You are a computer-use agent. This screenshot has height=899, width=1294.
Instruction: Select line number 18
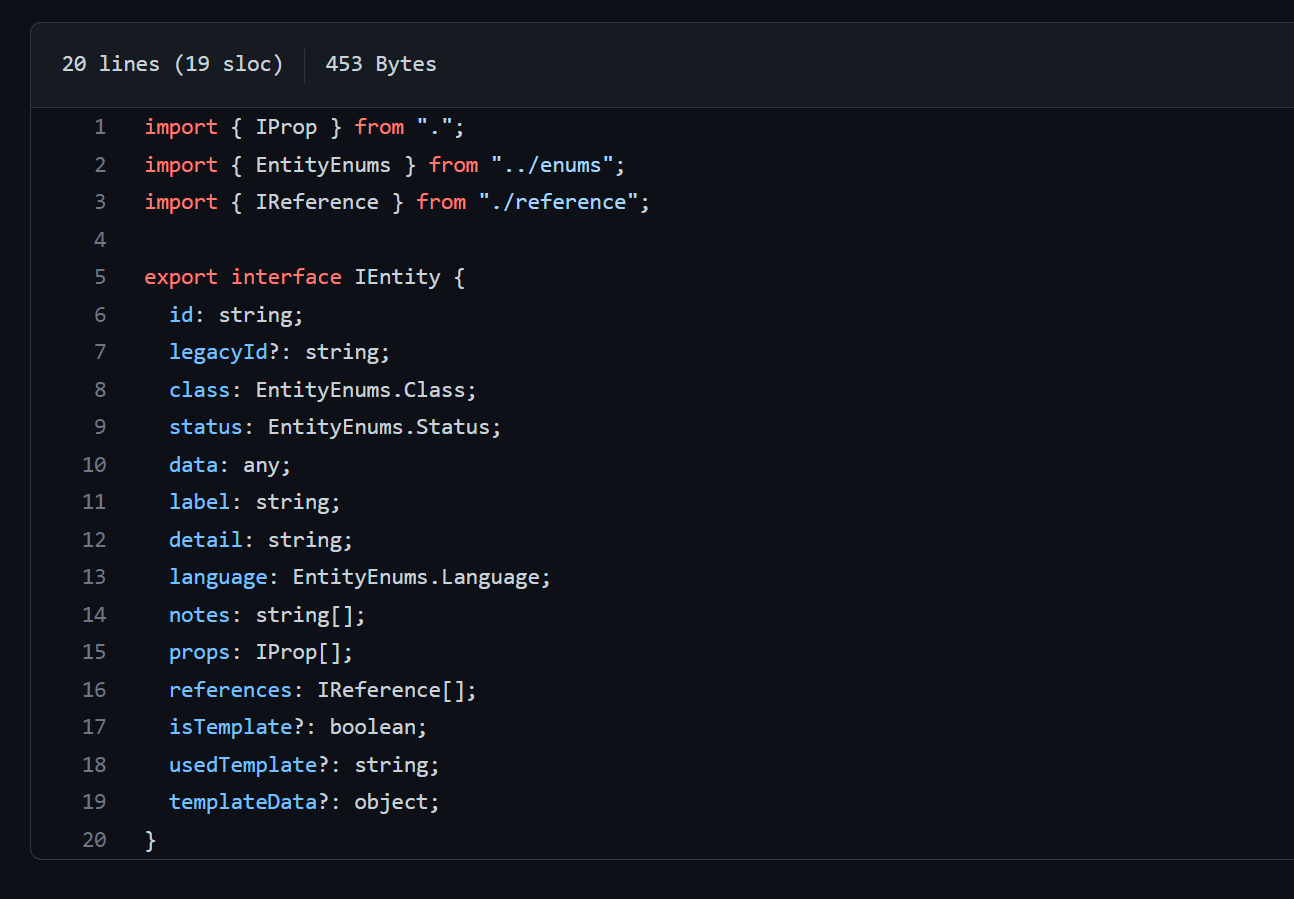[94, 765]
